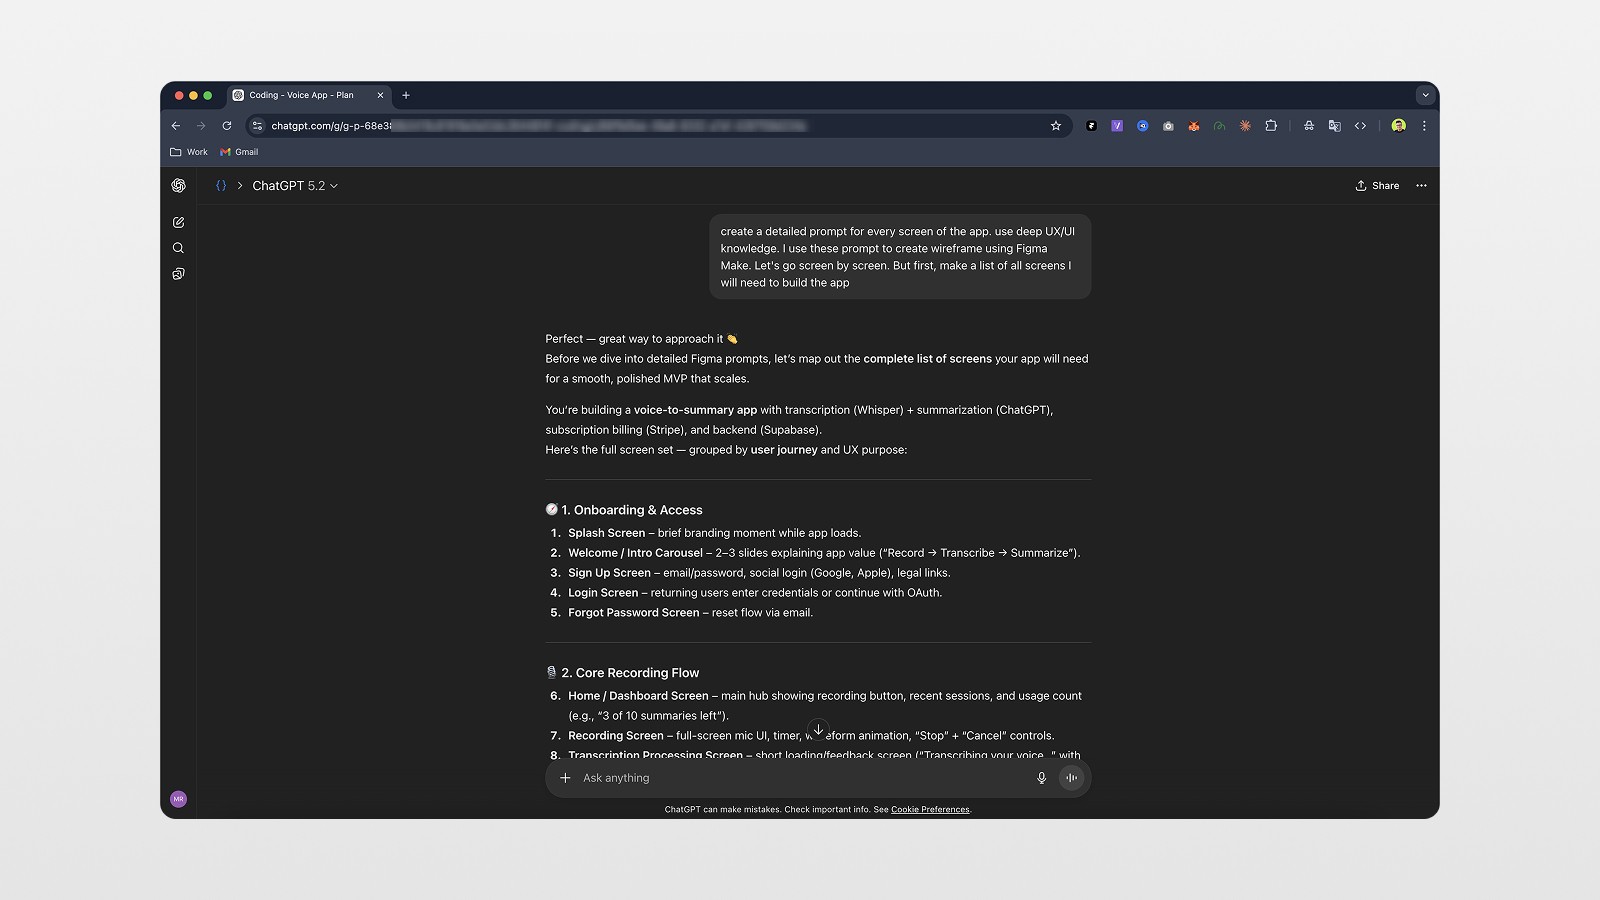This screenshot has height=900, width=1600.
Task: Open the Gmail bookmark
Action: [239, 152]
